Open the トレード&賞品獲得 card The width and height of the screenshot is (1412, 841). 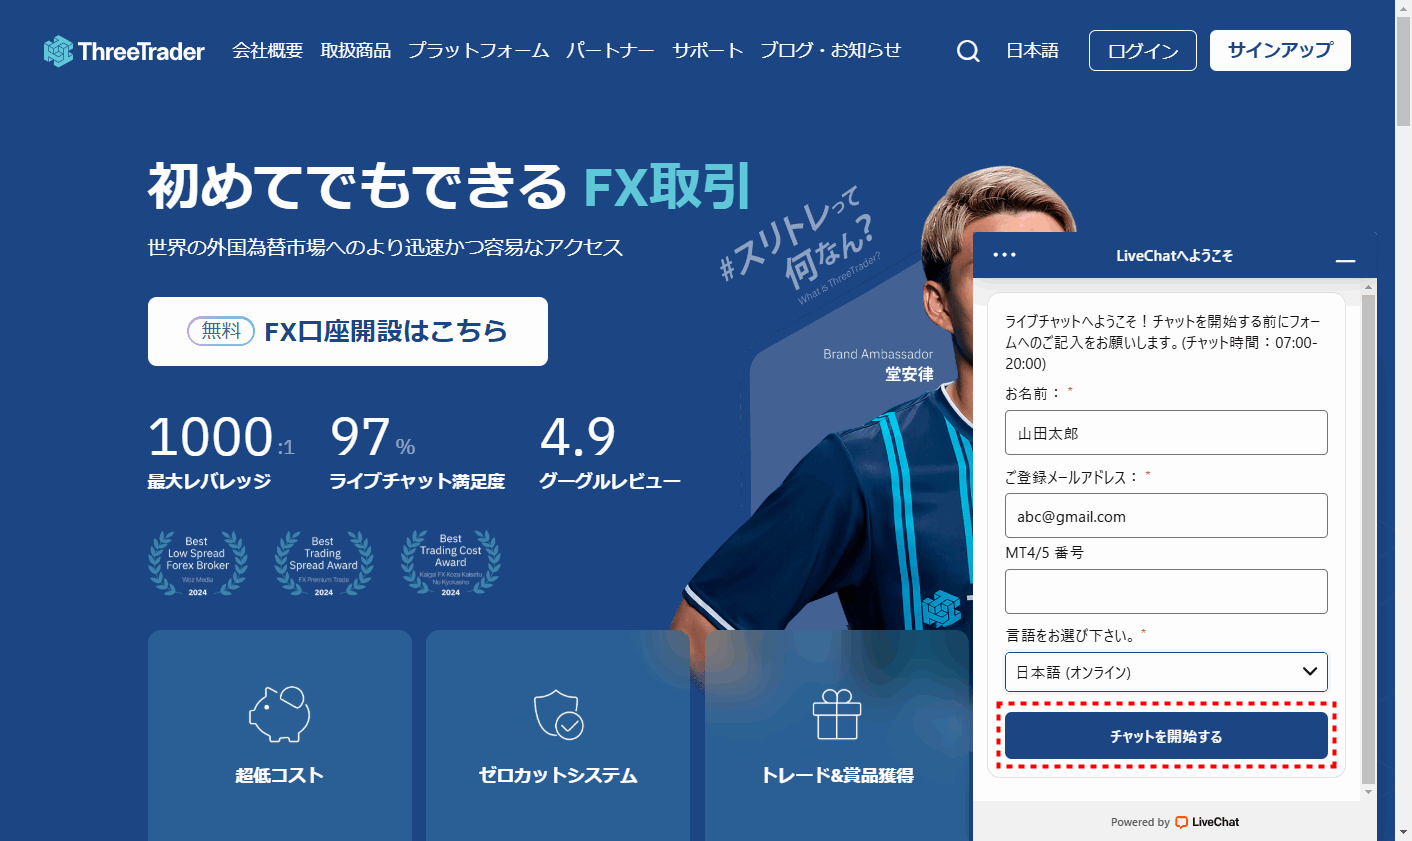tap(837, 735)
